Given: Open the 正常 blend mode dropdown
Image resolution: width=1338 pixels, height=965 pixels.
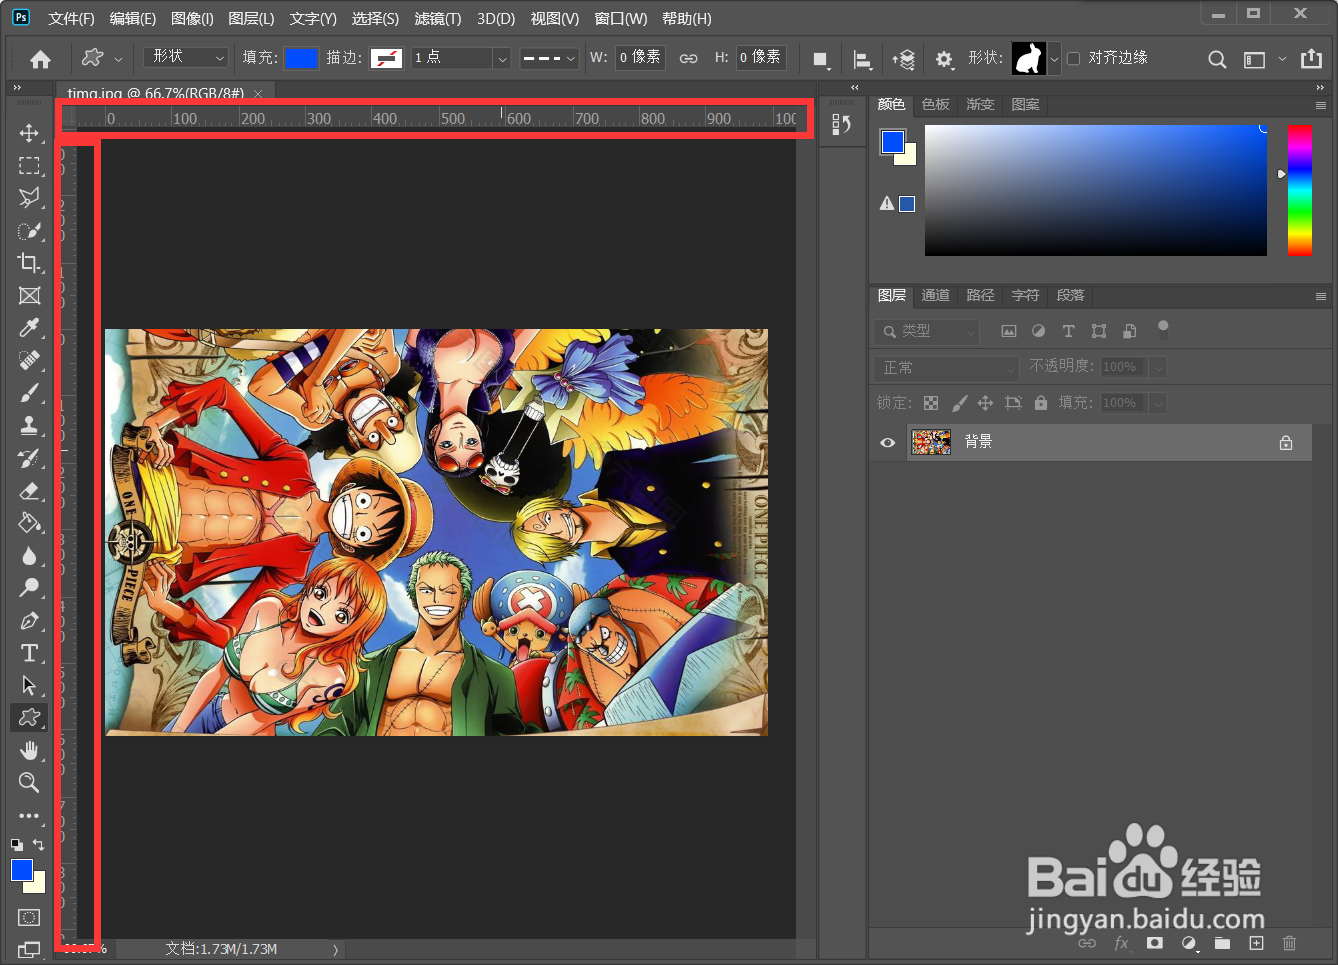Looking at the screenshot, I should (x=946, y=367).
